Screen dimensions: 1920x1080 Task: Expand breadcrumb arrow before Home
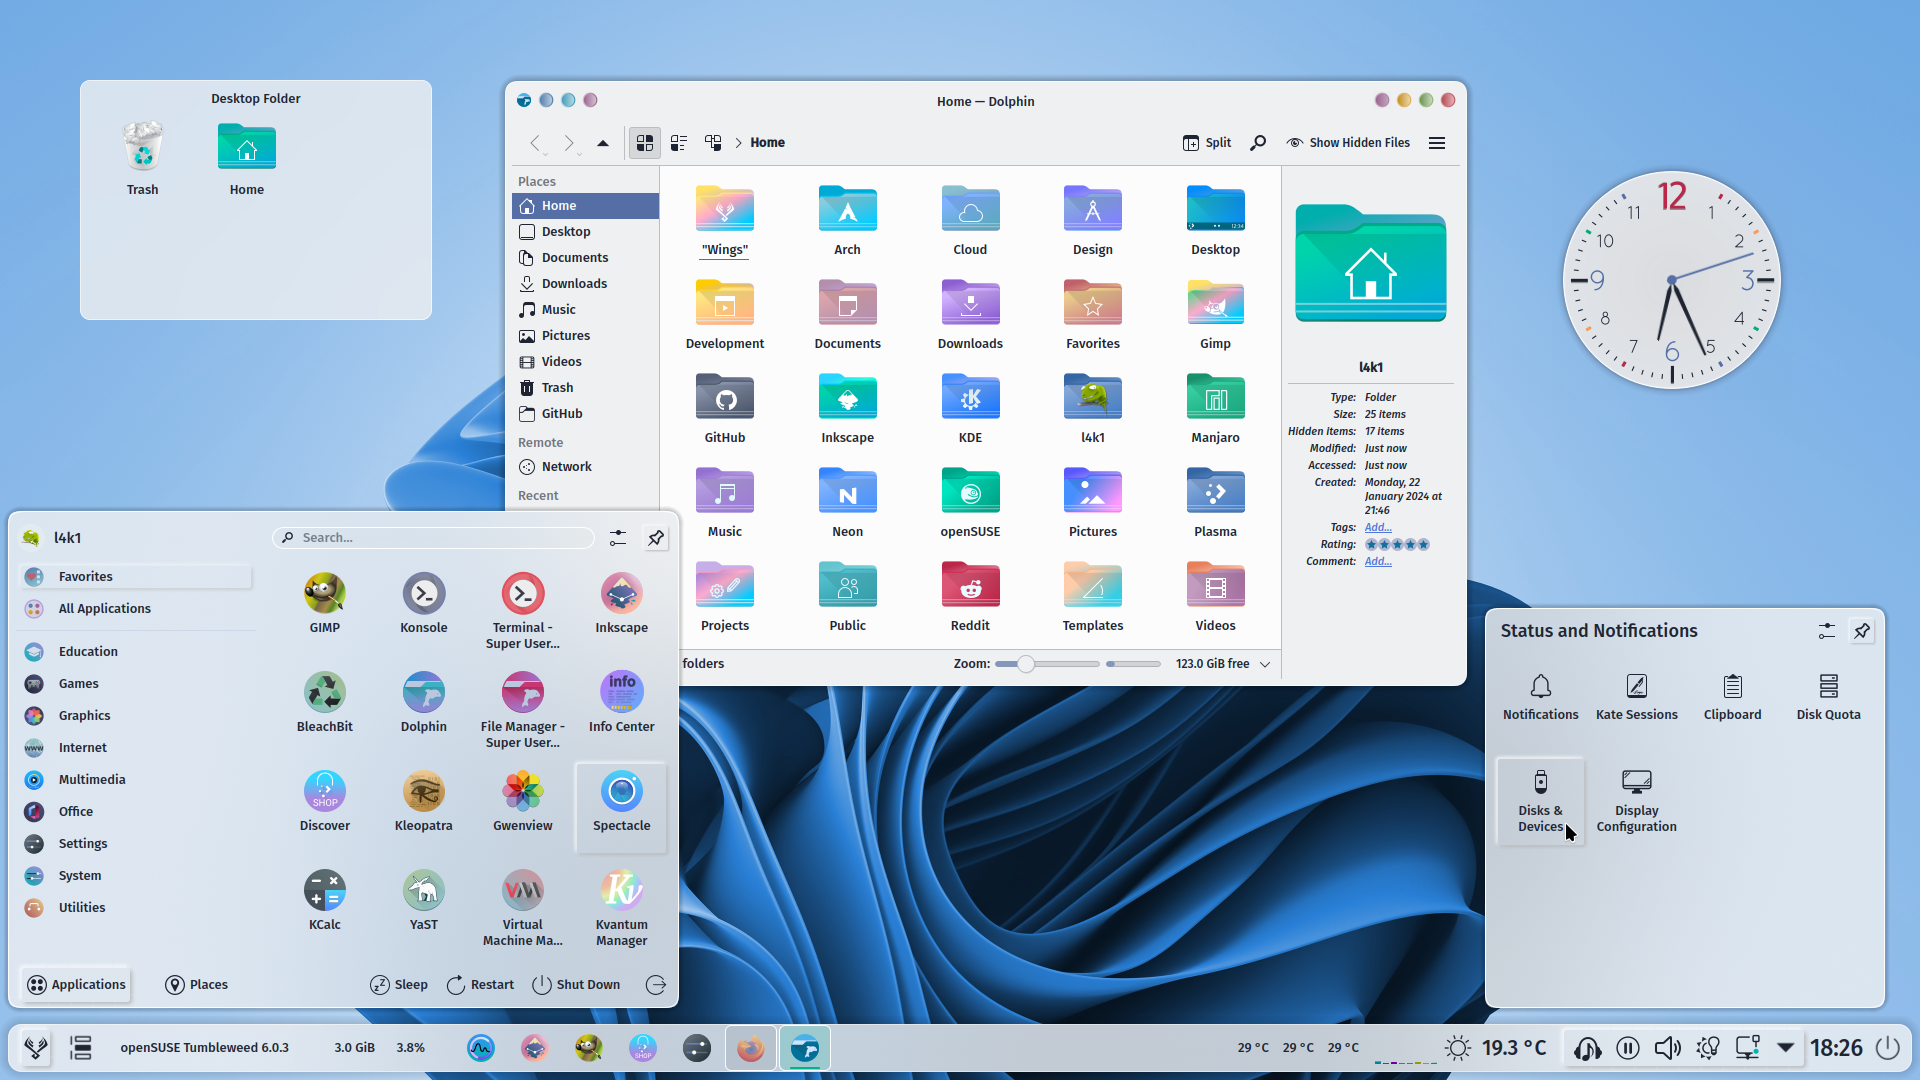tap(739, 143)
